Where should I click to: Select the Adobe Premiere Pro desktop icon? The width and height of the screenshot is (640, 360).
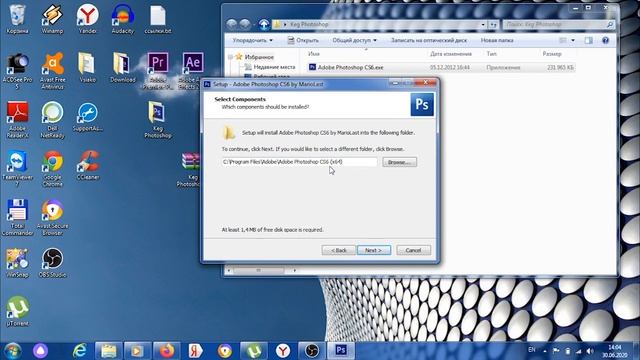click(158, 71)
